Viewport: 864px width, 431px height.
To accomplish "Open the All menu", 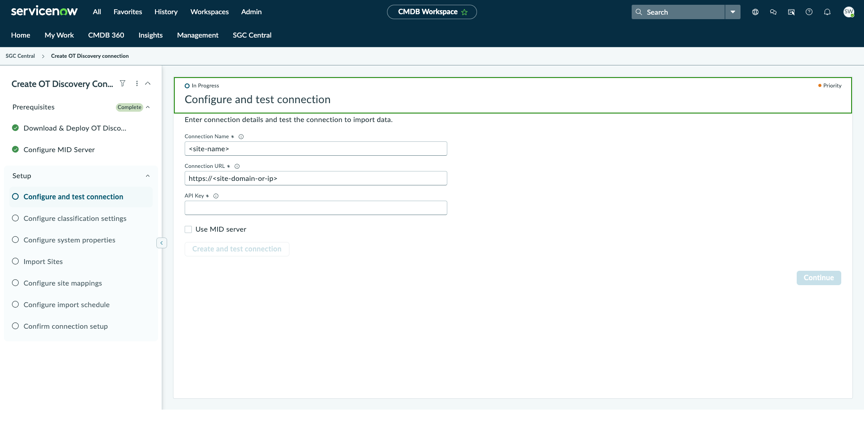I will coord(97,12).
